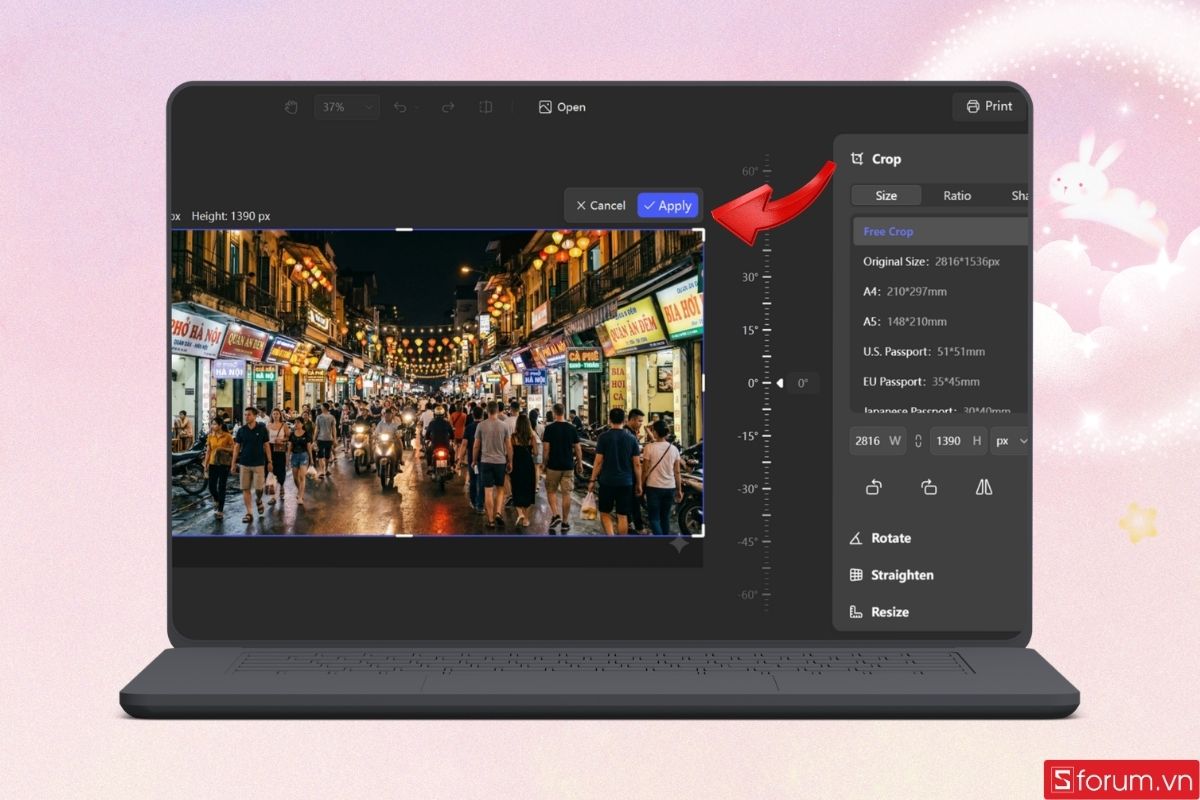This screenshot has width=1200, height=800.
Task: Click the Crop tool icon in panel header
Action: 857,159
